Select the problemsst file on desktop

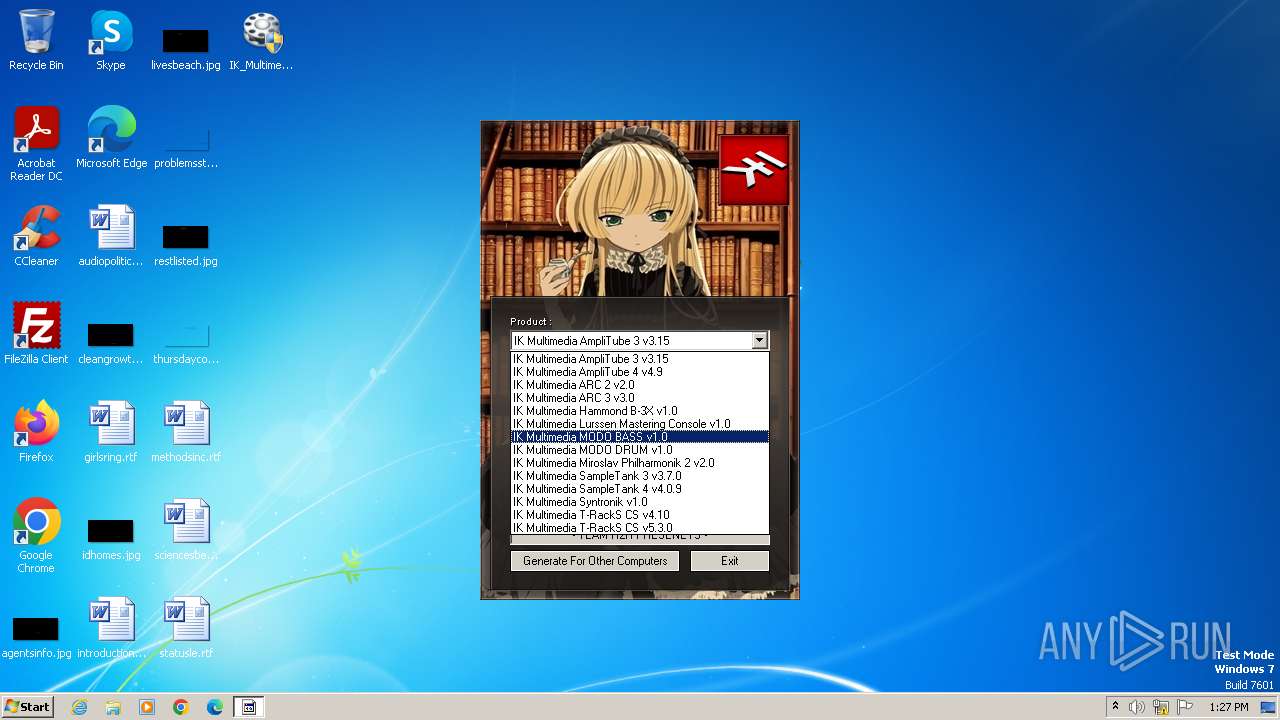(x=186, y=145)
